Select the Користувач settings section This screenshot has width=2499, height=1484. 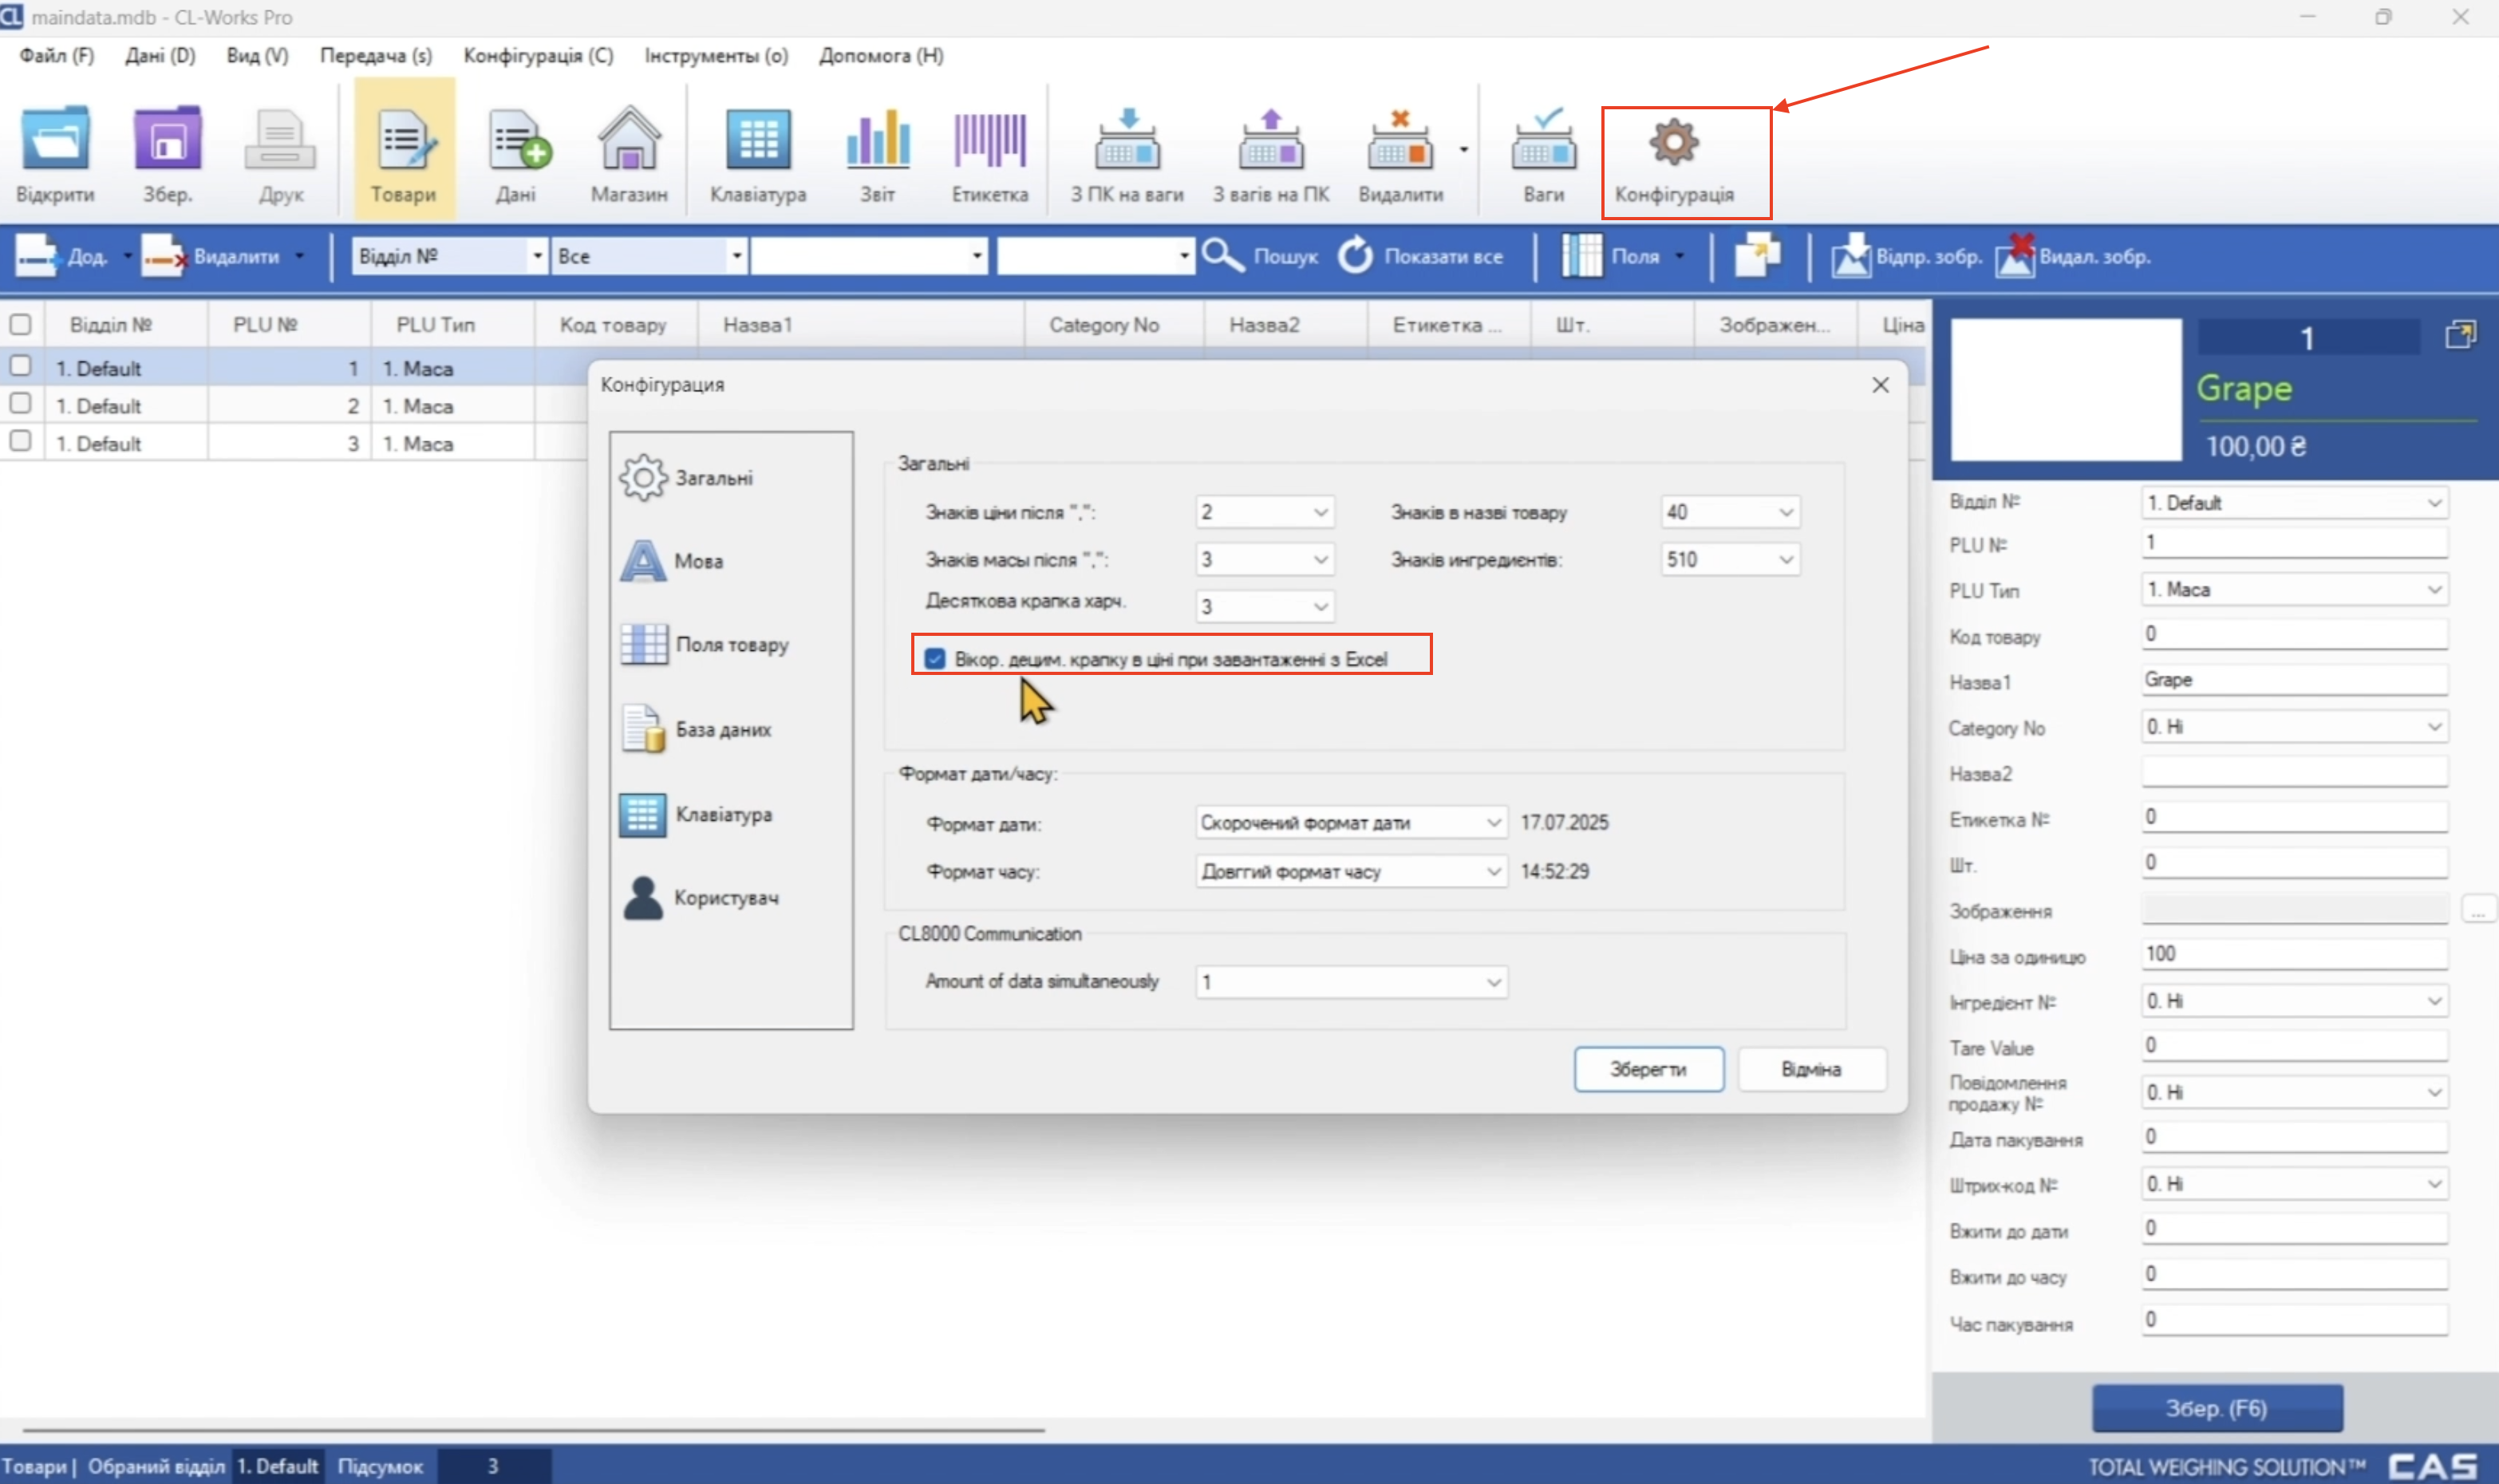coord(725,897)
